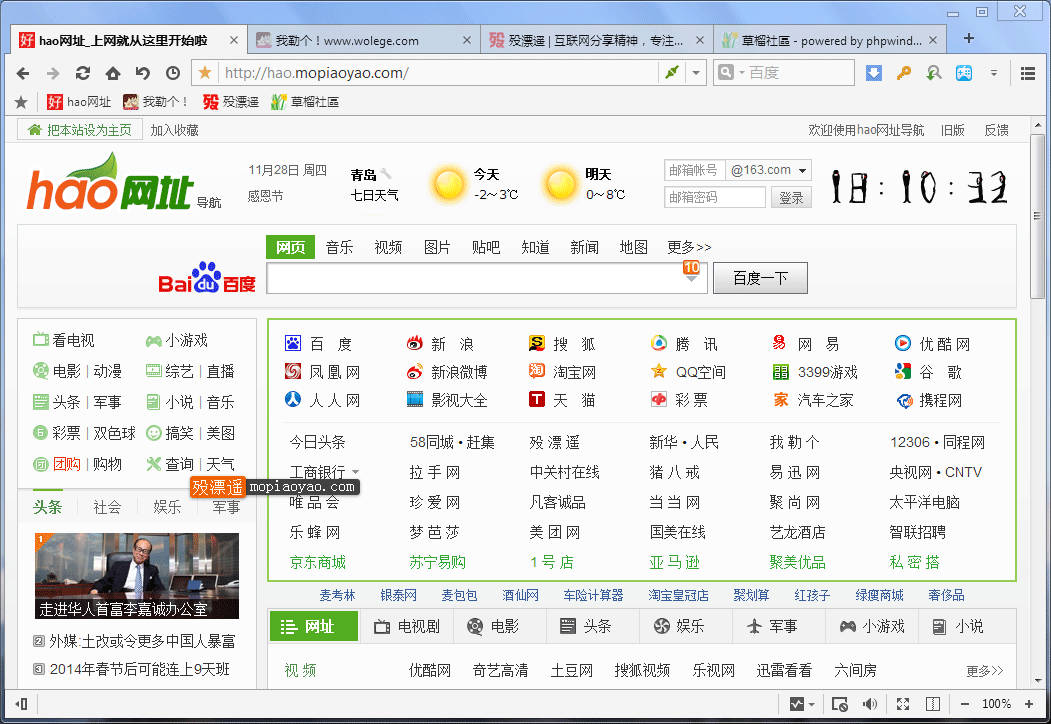Click the bookmark star in address bar
This screenshot has height=724, width=1051.
pos(205,72)
